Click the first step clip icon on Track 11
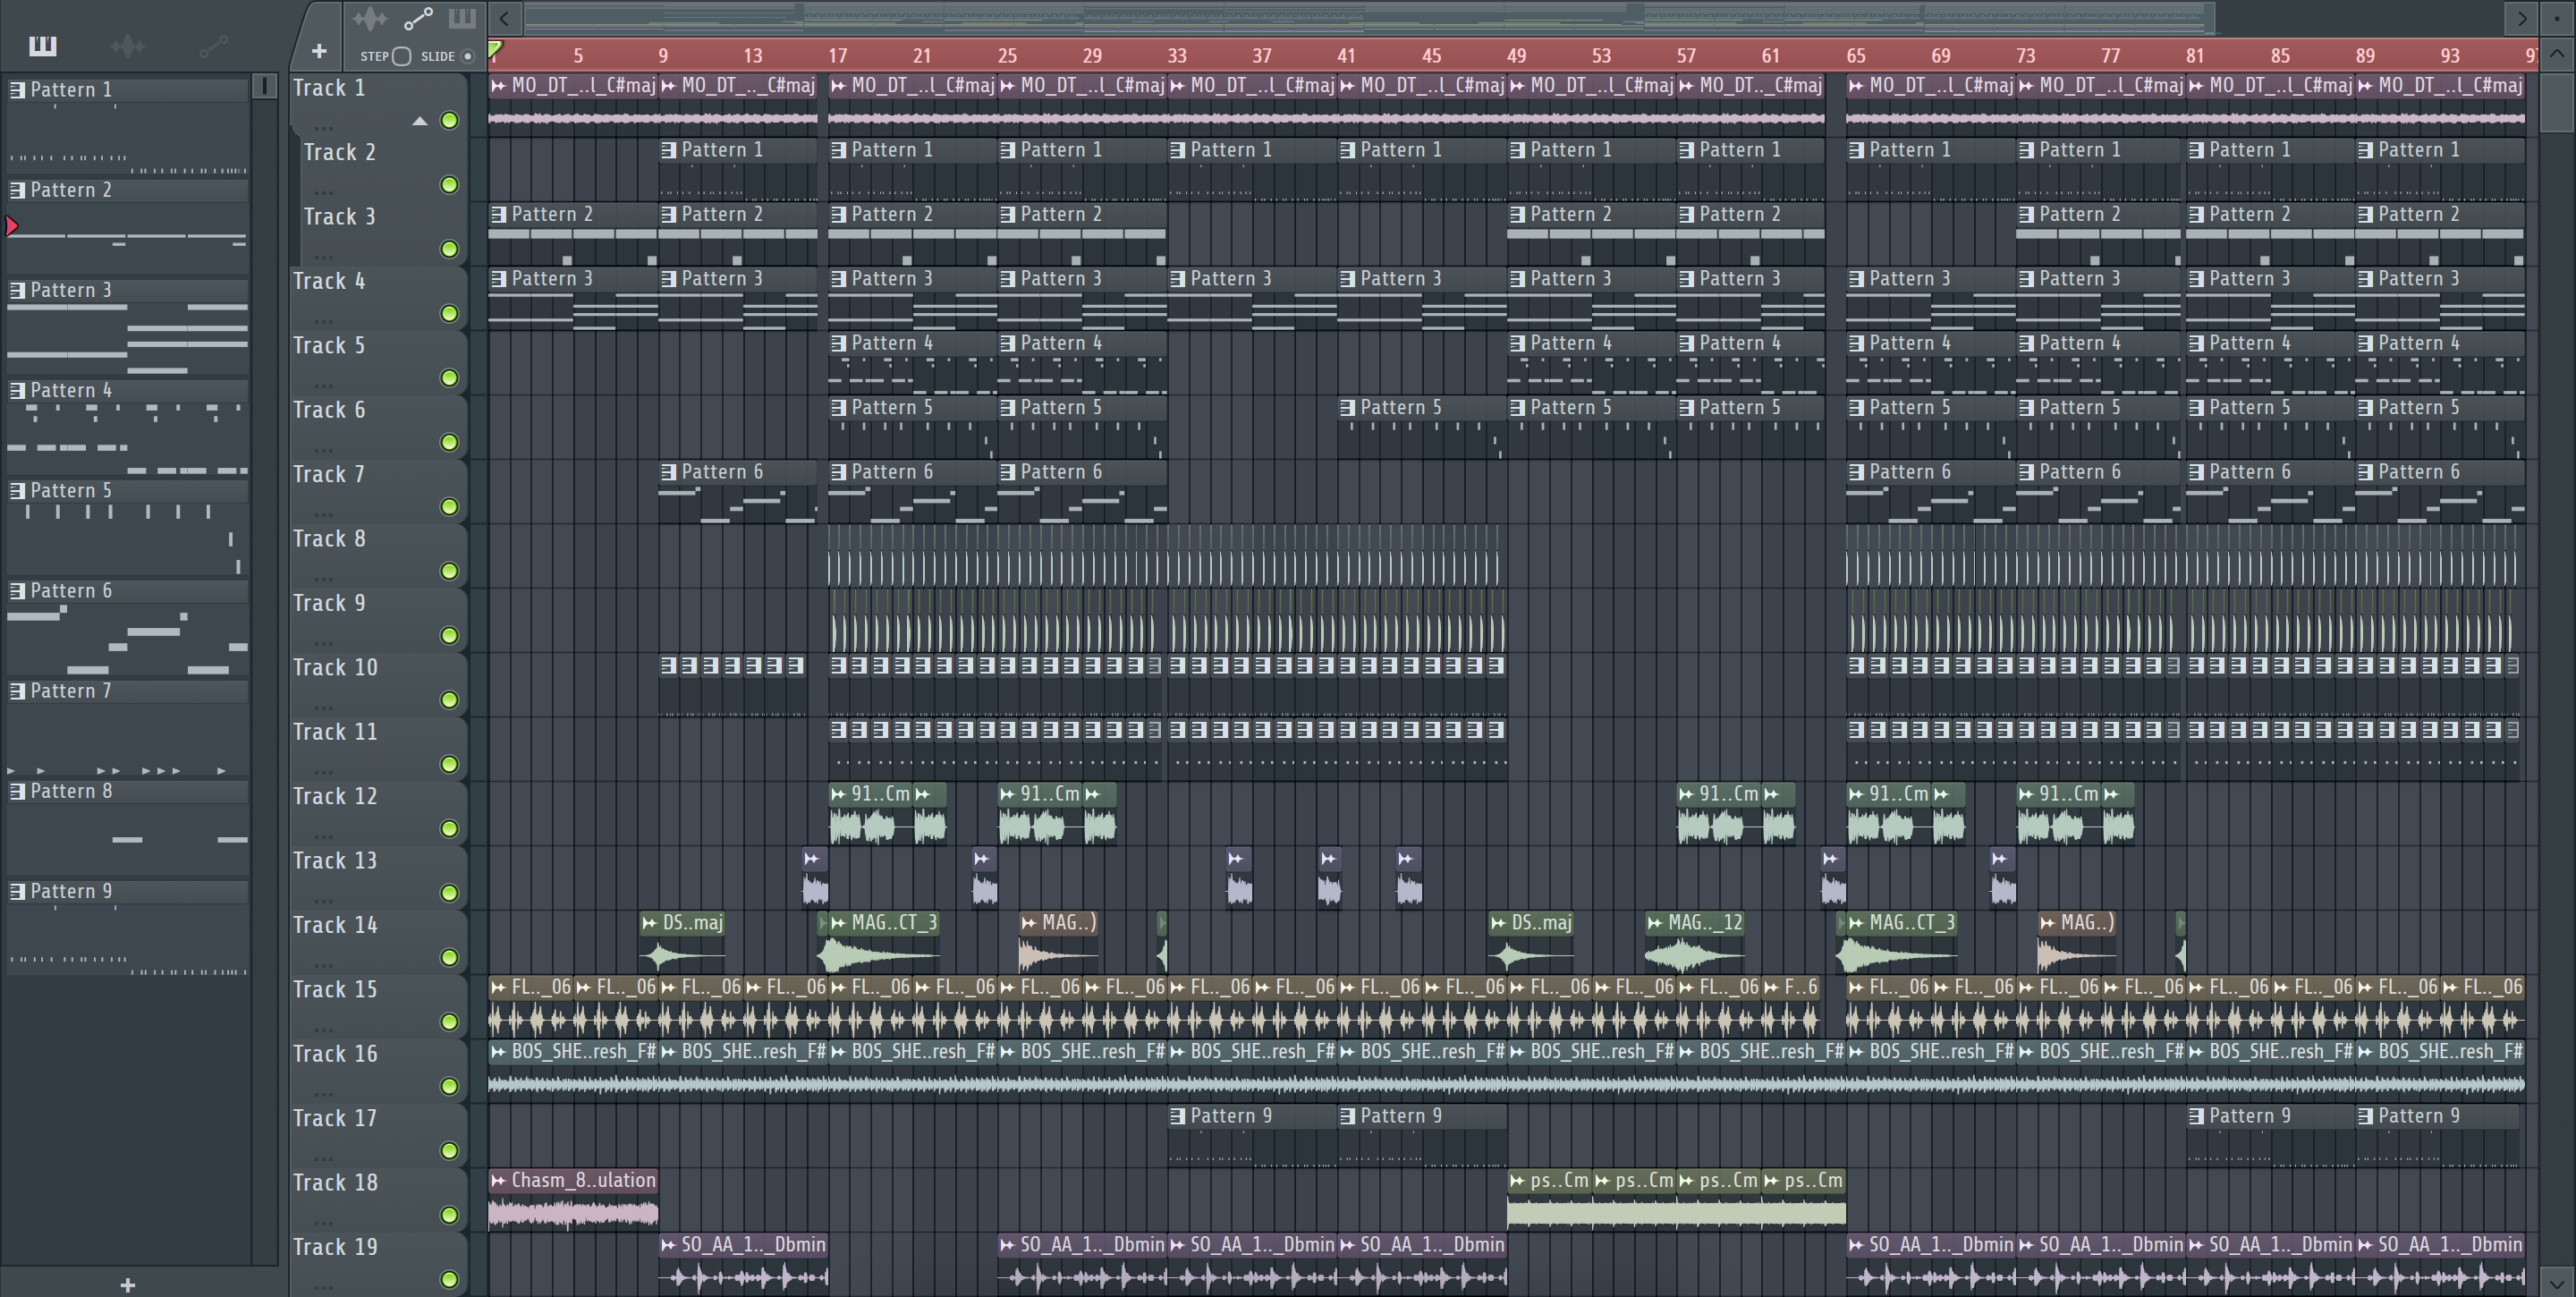The image size is (2576, 1297). (839, 730)
